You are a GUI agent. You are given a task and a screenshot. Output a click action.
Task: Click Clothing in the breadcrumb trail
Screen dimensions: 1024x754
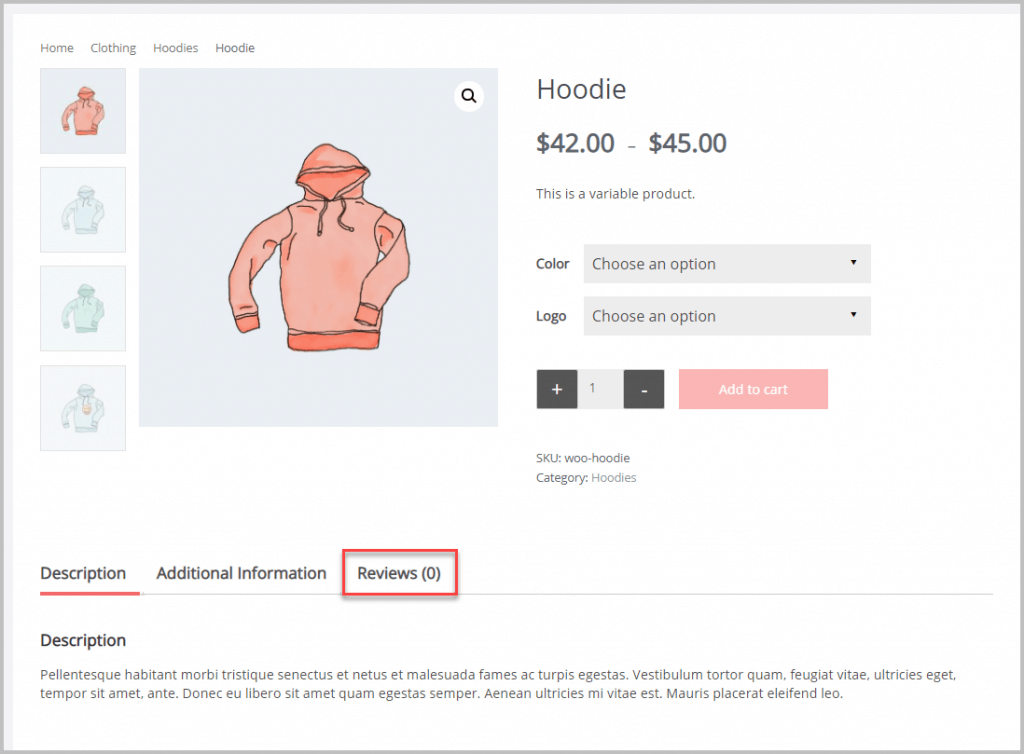[x=112, y=47]
